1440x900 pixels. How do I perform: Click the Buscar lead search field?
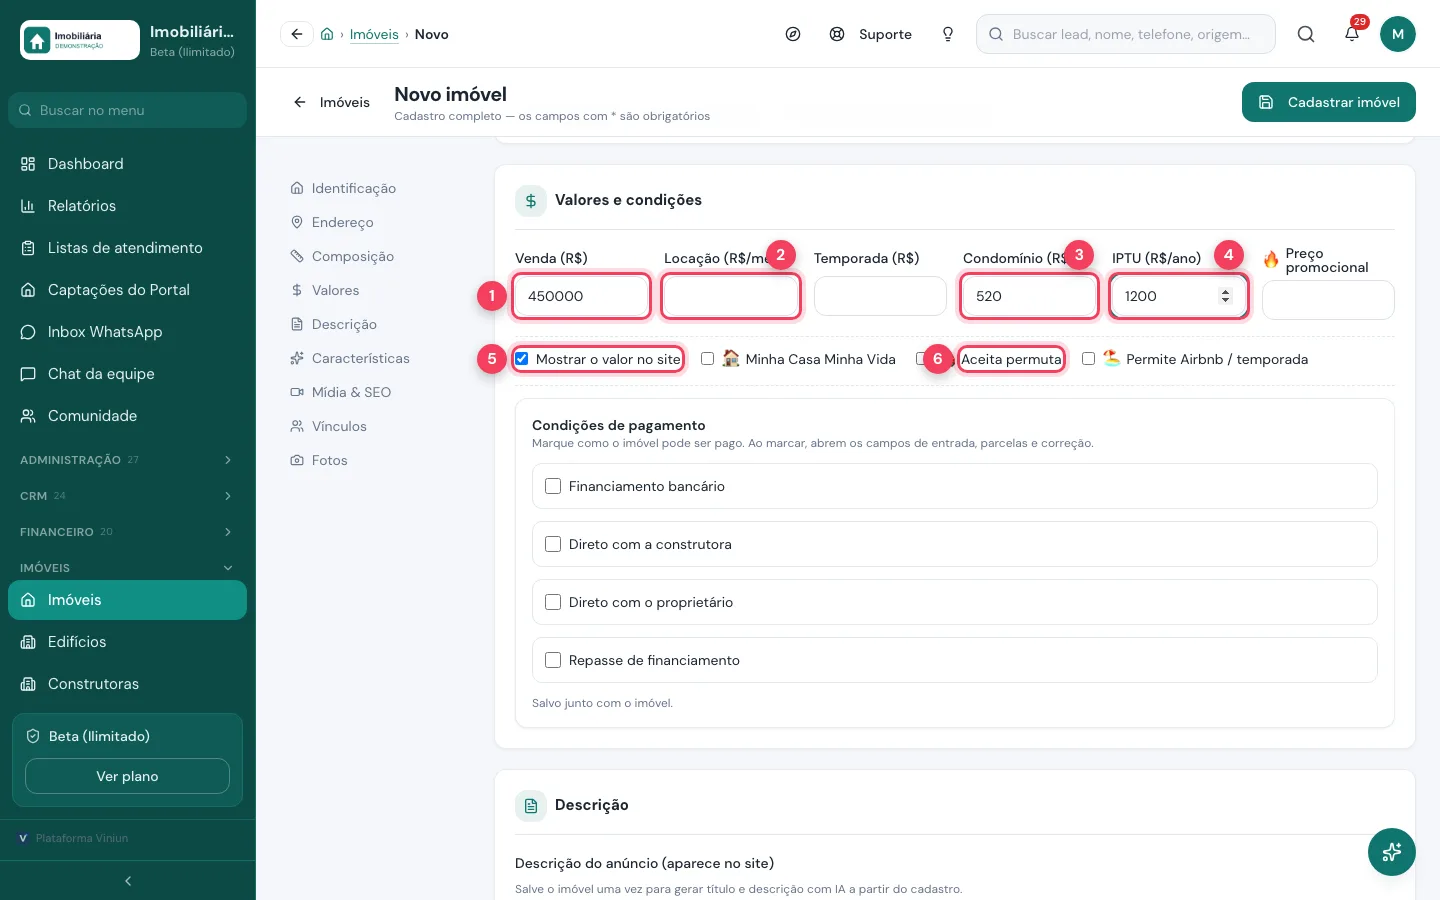(x=1126, y=34)
